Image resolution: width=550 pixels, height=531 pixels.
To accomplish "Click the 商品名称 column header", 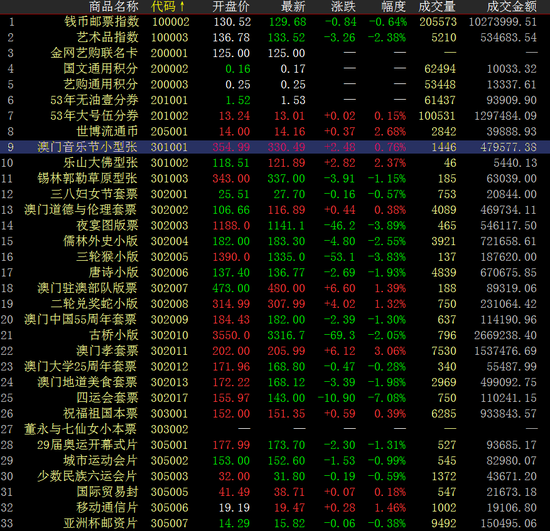I will (x=113, y=6).
